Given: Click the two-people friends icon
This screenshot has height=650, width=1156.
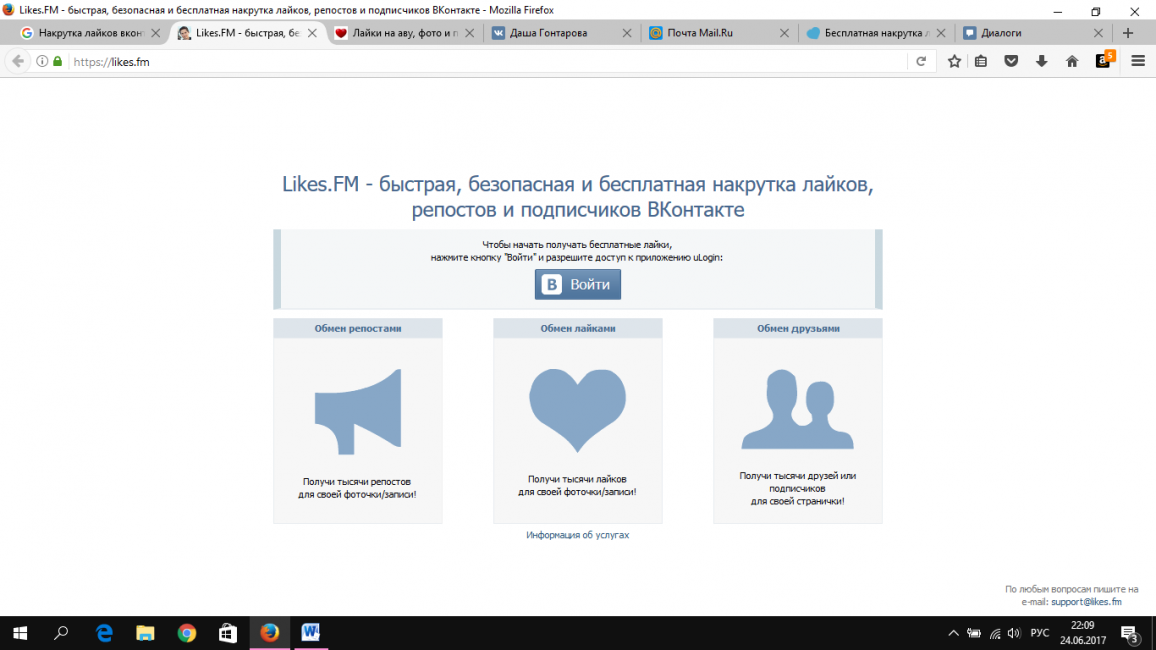Looking at the screenshot, I should (x=798, y=410).
